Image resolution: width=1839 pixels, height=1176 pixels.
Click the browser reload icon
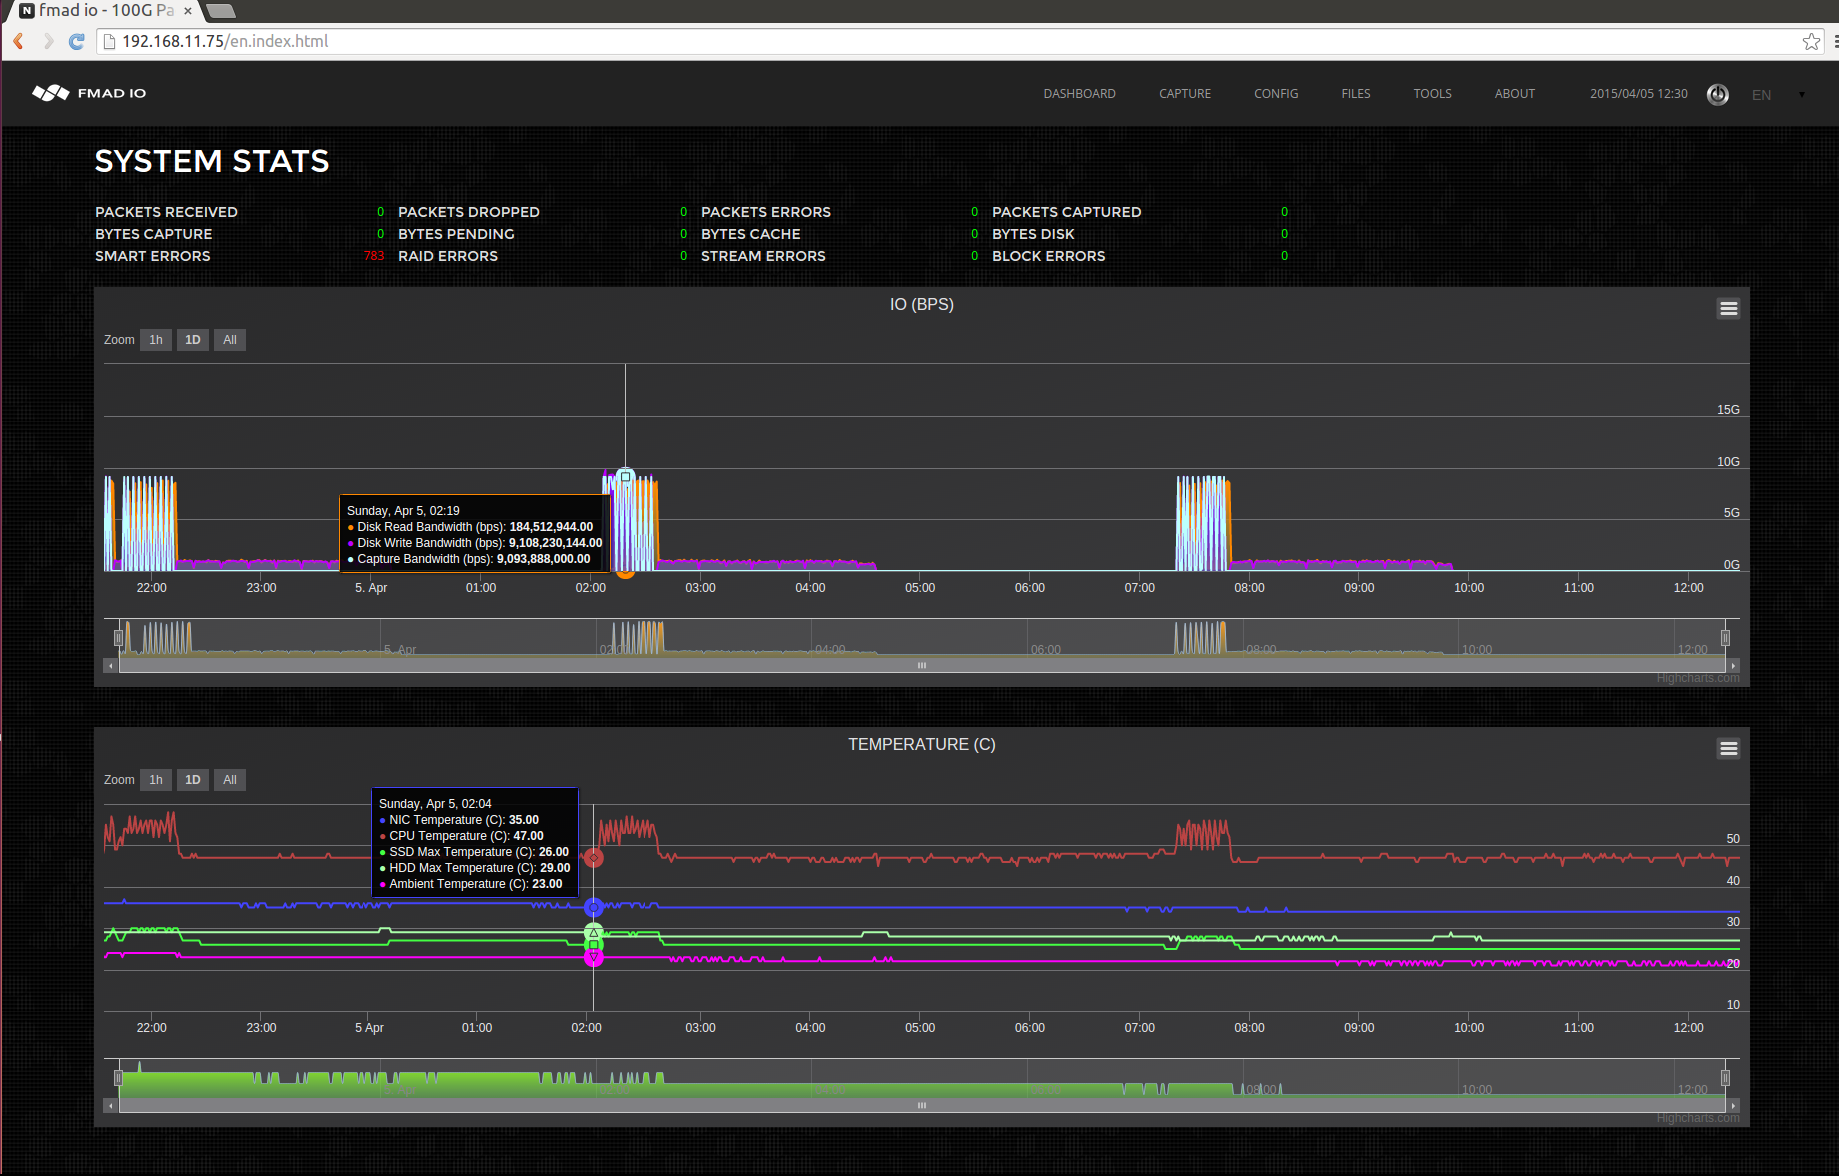(76, 41)
